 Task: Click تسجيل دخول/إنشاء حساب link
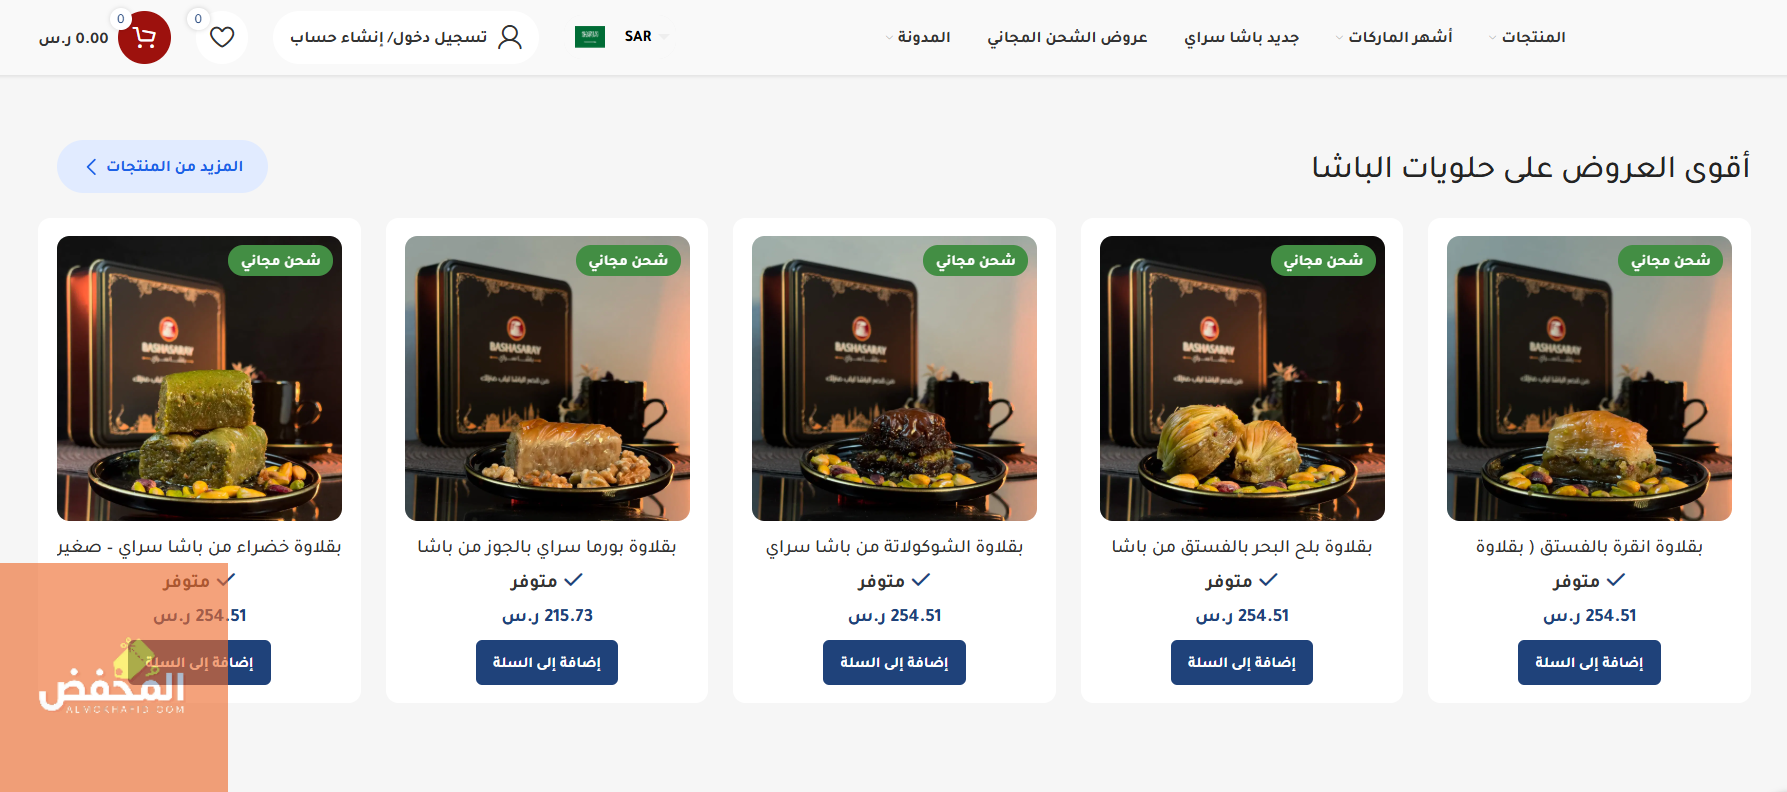click(388, 37)
